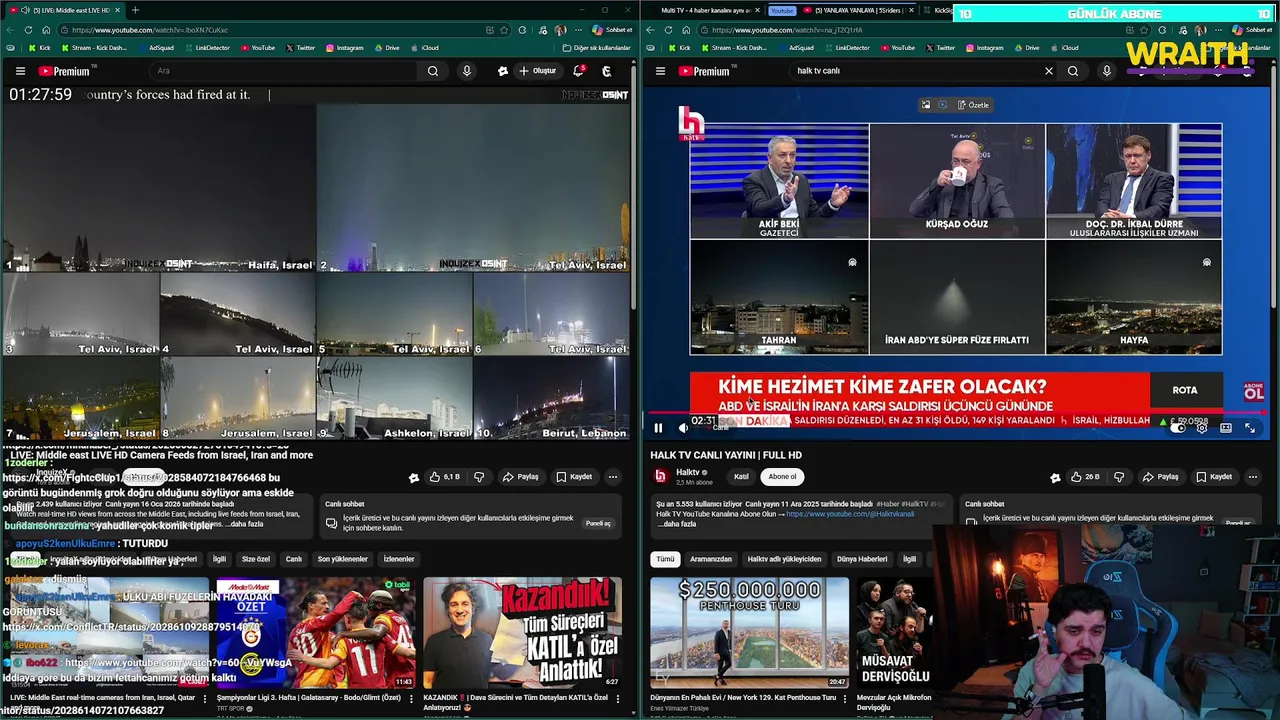
Task: Toggle theater mode on Halk TV player
Action: coord(1226,428)
